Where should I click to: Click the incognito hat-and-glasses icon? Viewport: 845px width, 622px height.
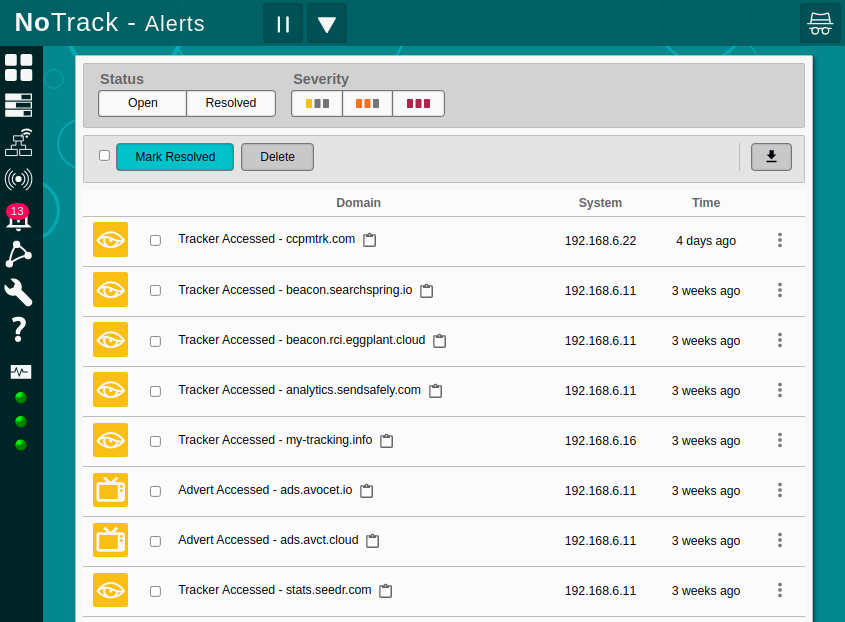click(x=820, y=23)
